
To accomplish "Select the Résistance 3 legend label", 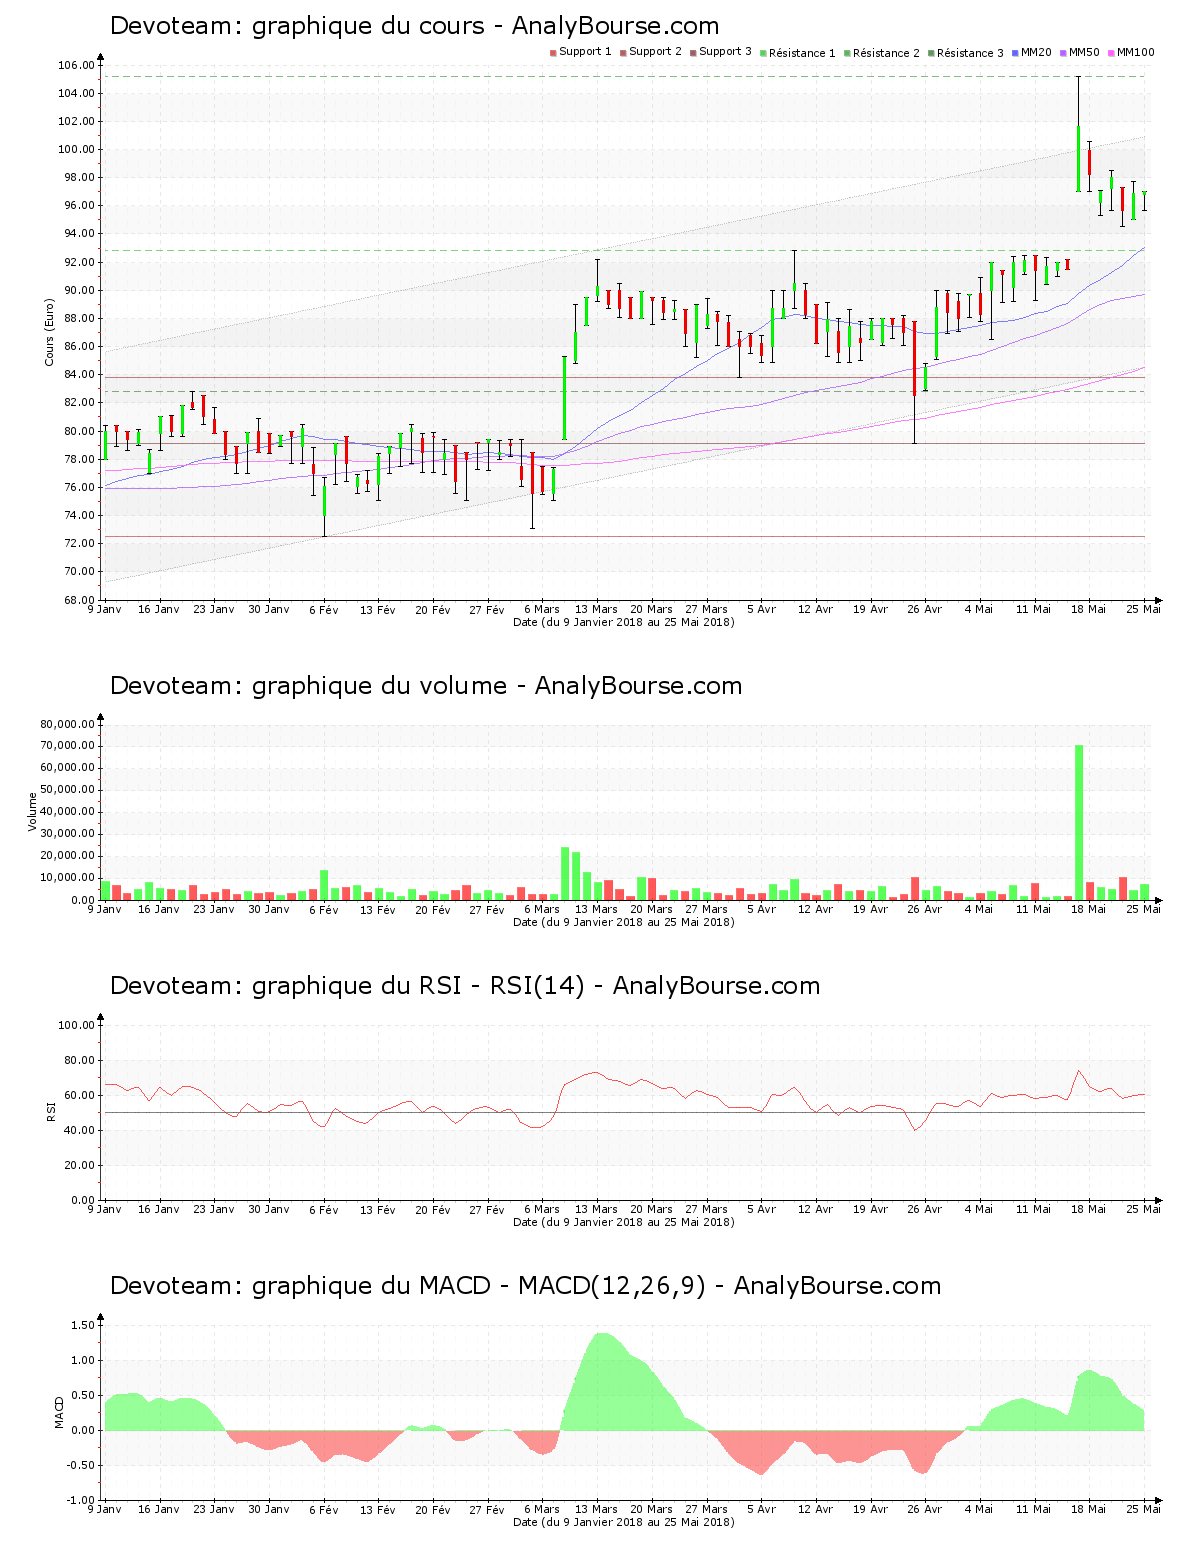I will point(970,53).
